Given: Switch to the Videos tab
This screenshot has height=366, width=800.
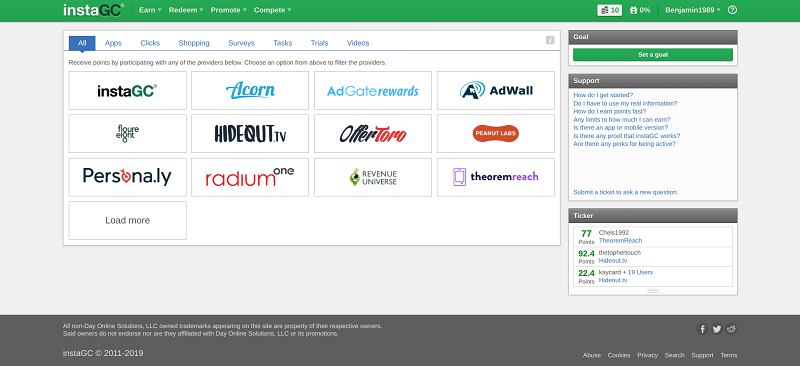Looking at the screenshot, I should coord(358,43).
